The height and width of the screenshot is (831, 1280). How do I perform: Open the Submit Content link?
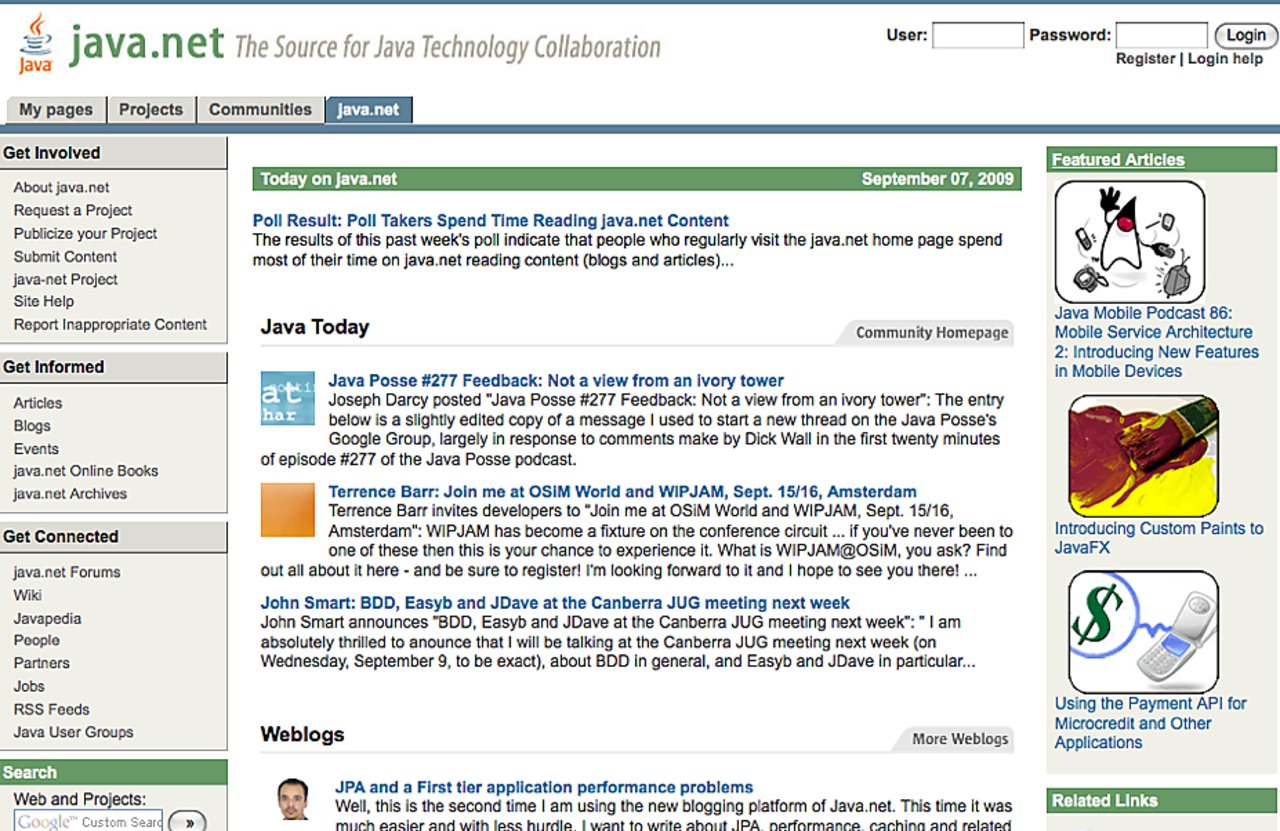click(x=65, y=256)
